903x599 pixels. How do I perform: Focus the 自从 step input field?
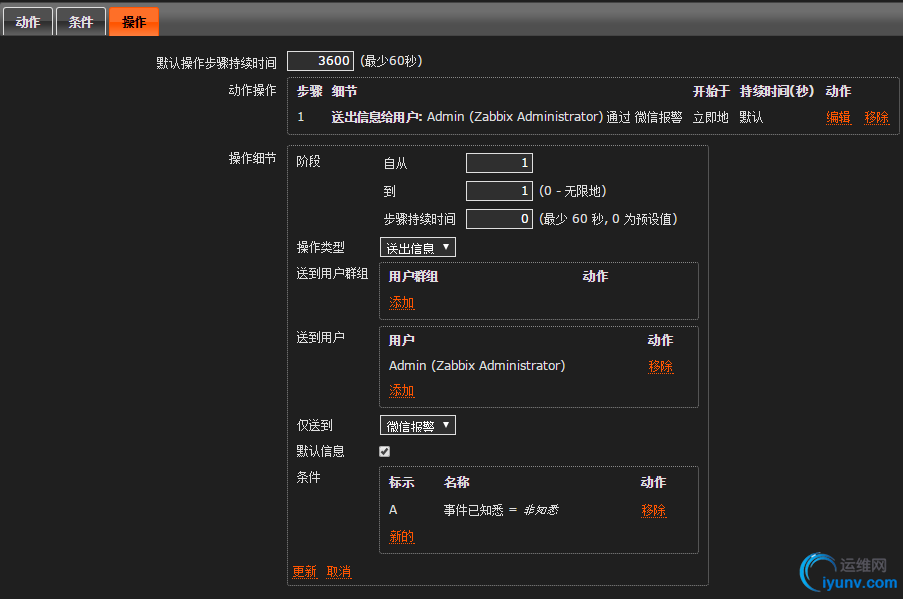(x=499, y=163)
